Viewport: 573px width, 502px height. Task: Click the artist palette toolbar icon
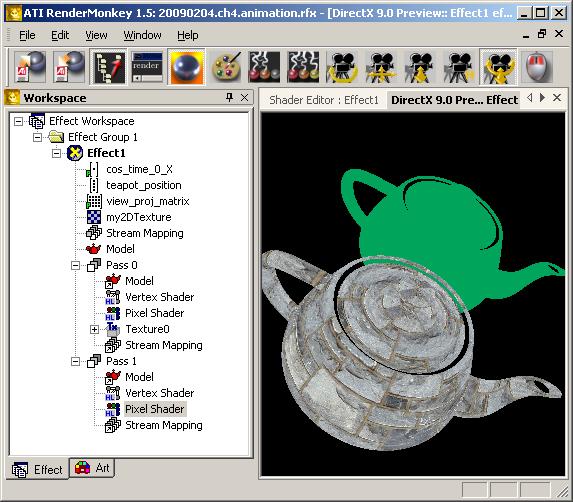pyautogui.click(x=226, y=67)
